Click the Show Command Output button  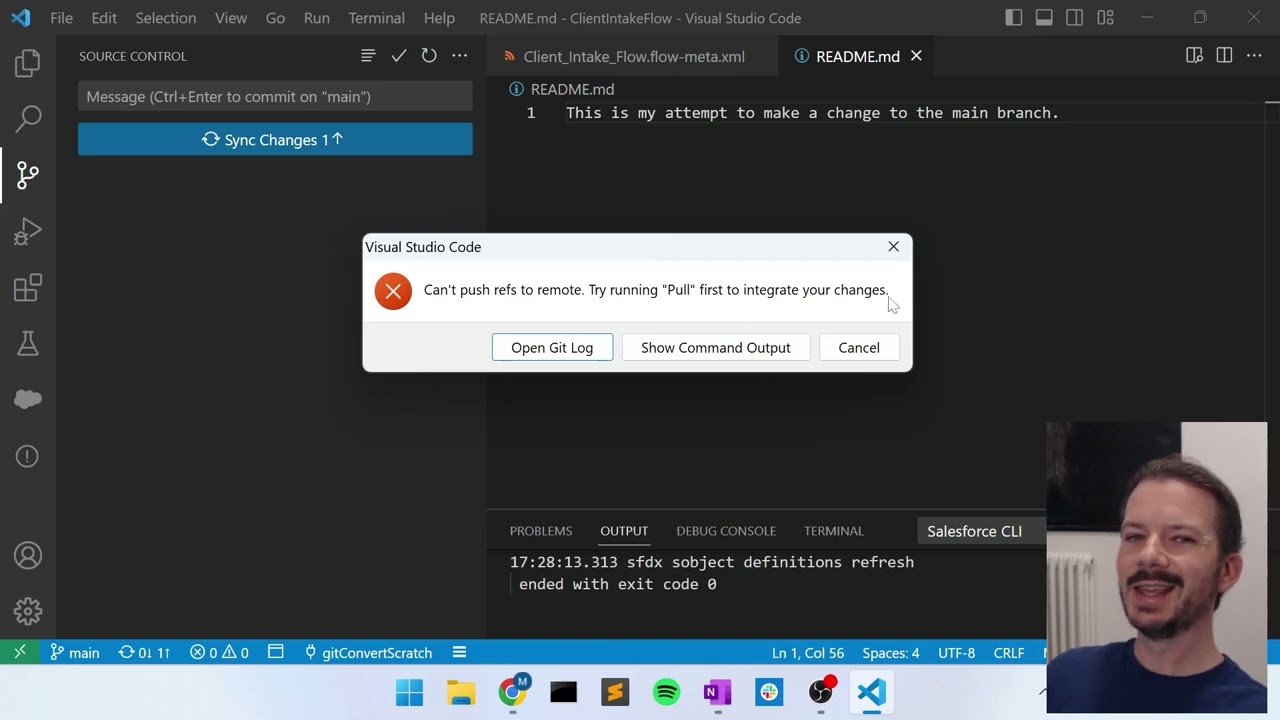pyautogui.click(x=716, y=347)
